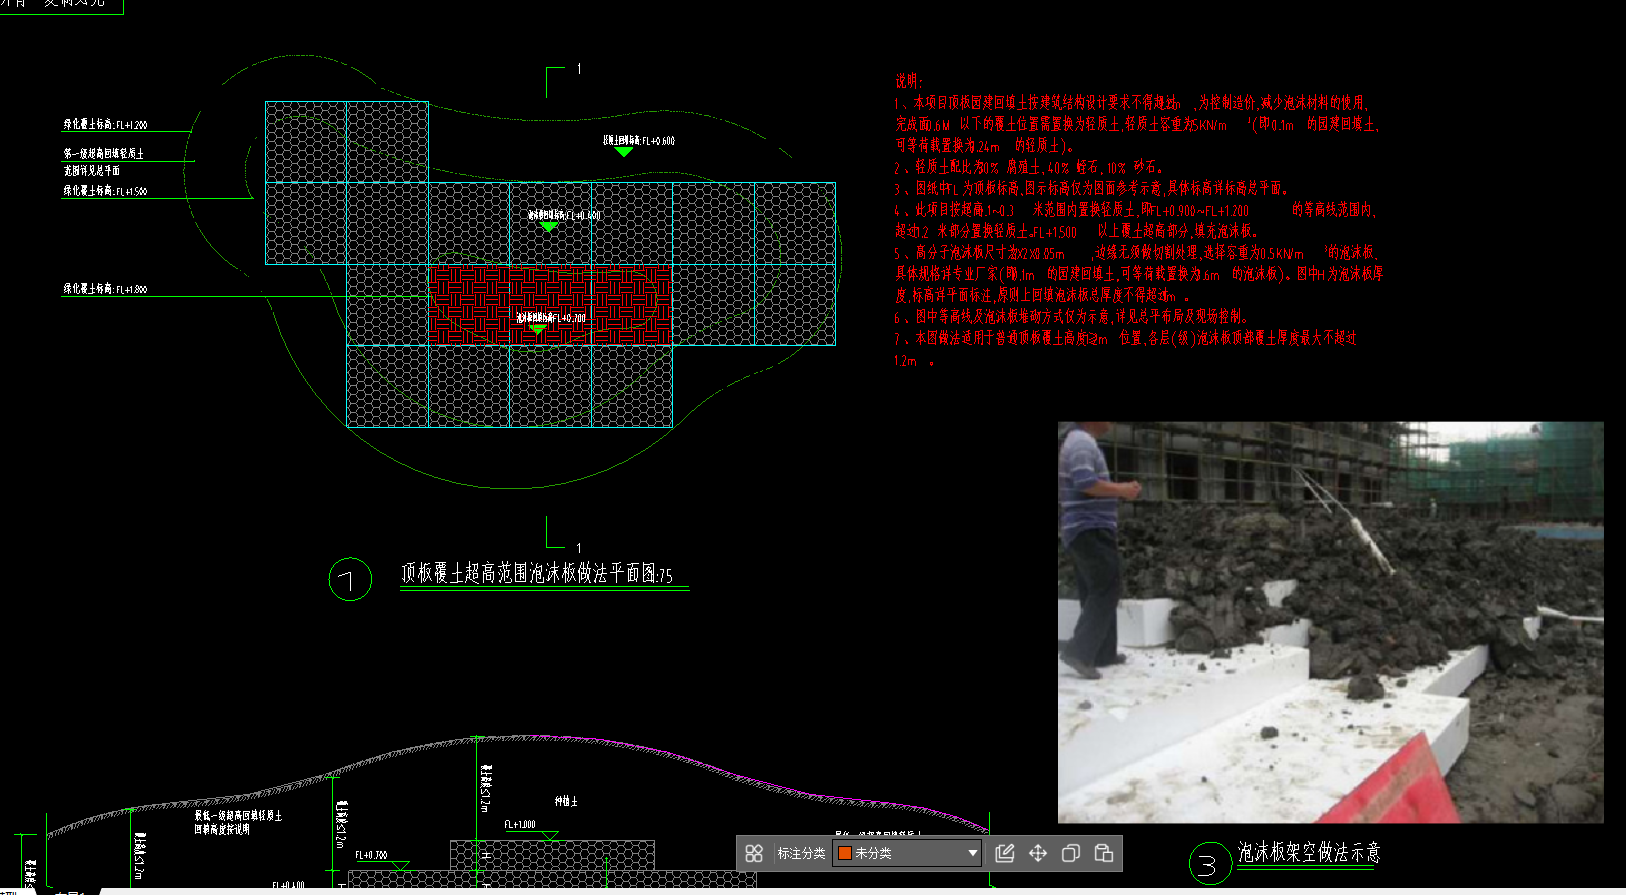1626x895 pixels.
Task: Open the four-squares category grid icon
Action: tap(754, 853)
